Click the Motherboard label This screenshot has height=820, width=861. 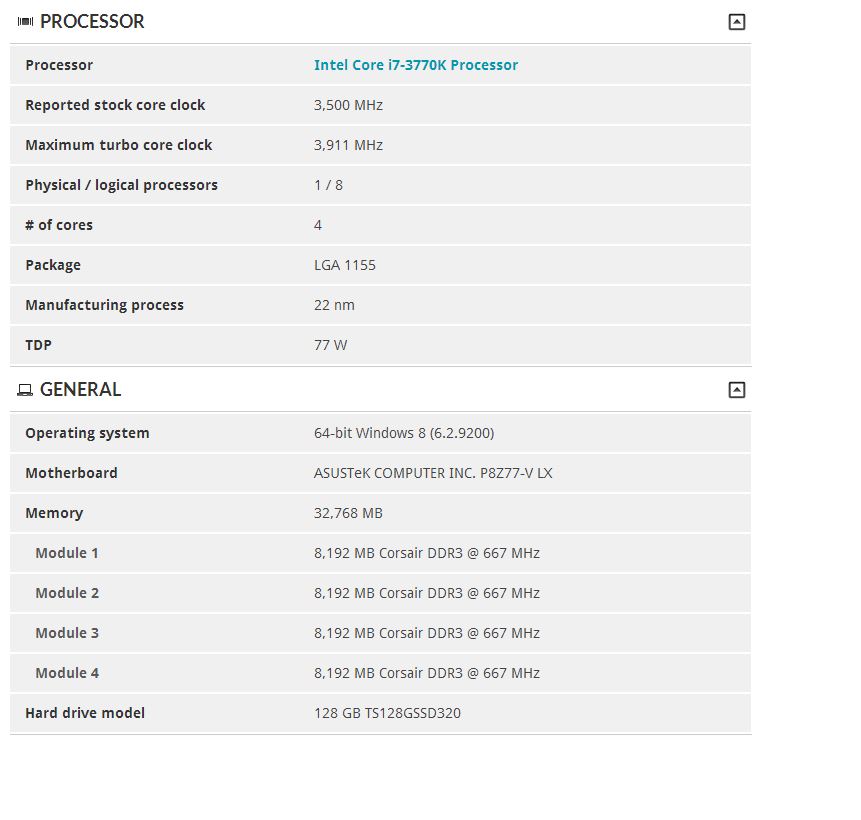point(71,473)
